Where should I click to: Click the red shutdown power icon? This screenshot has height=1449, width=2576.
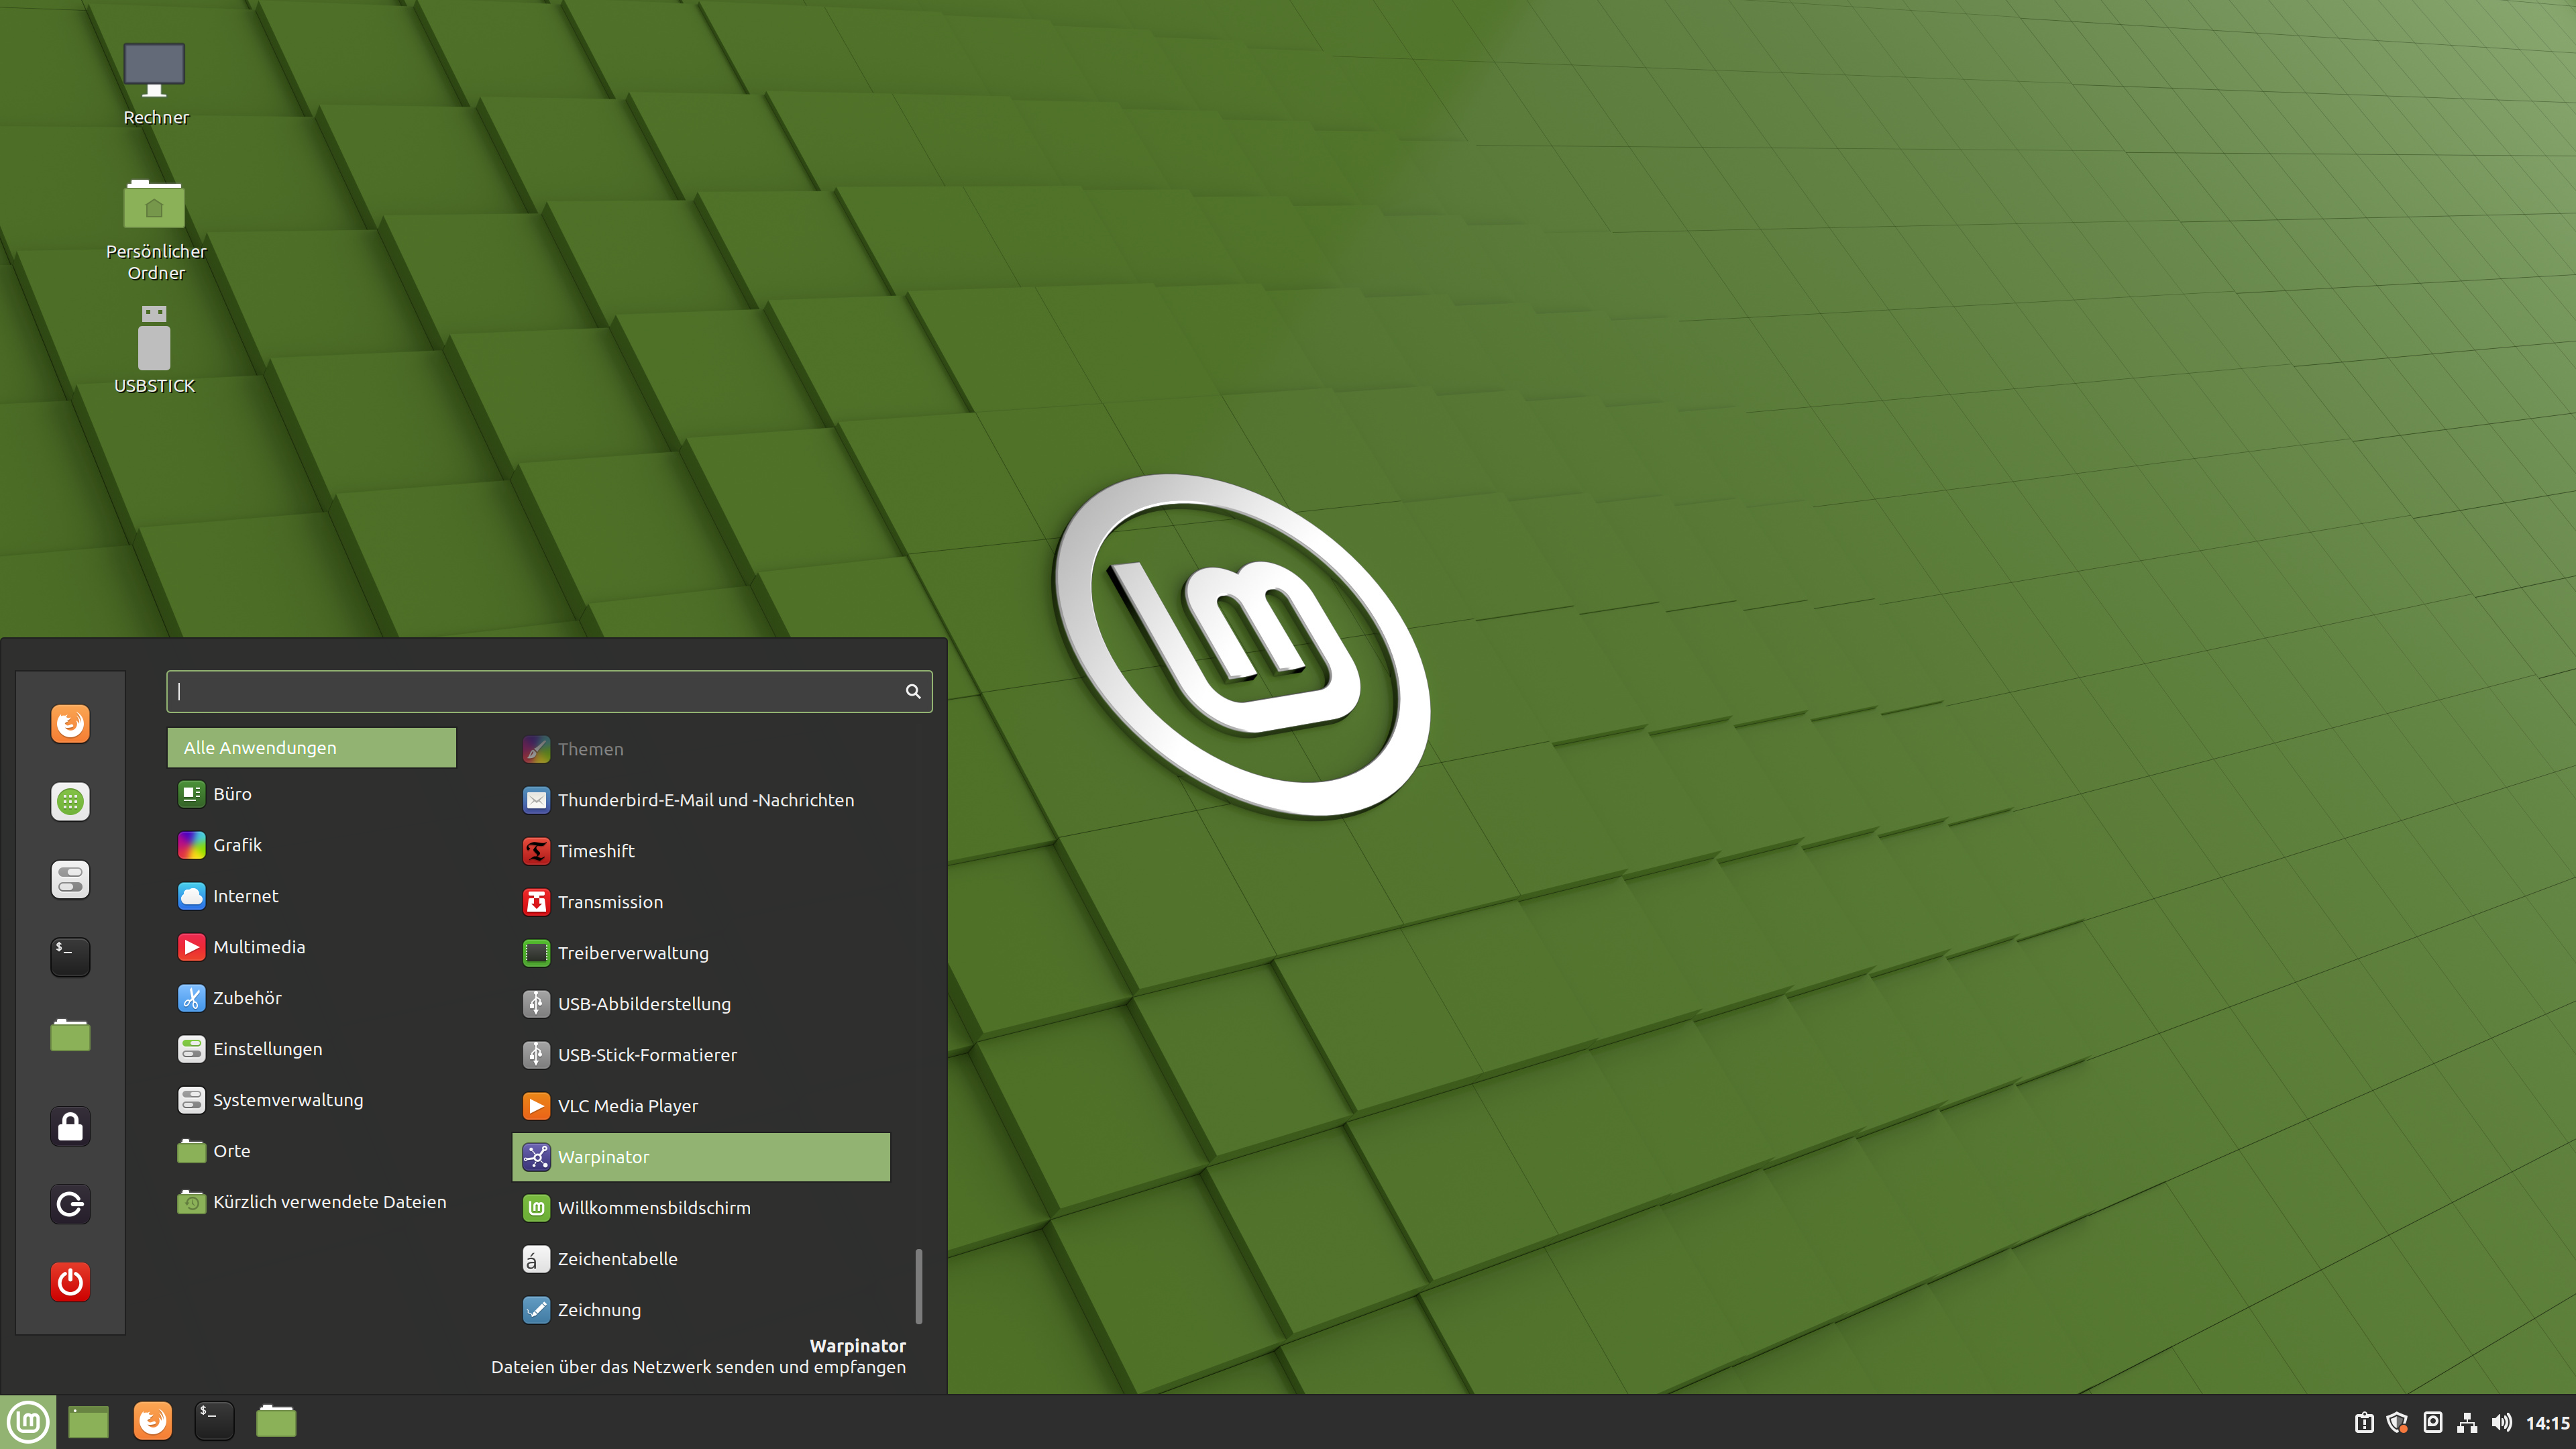(70, 1281)
